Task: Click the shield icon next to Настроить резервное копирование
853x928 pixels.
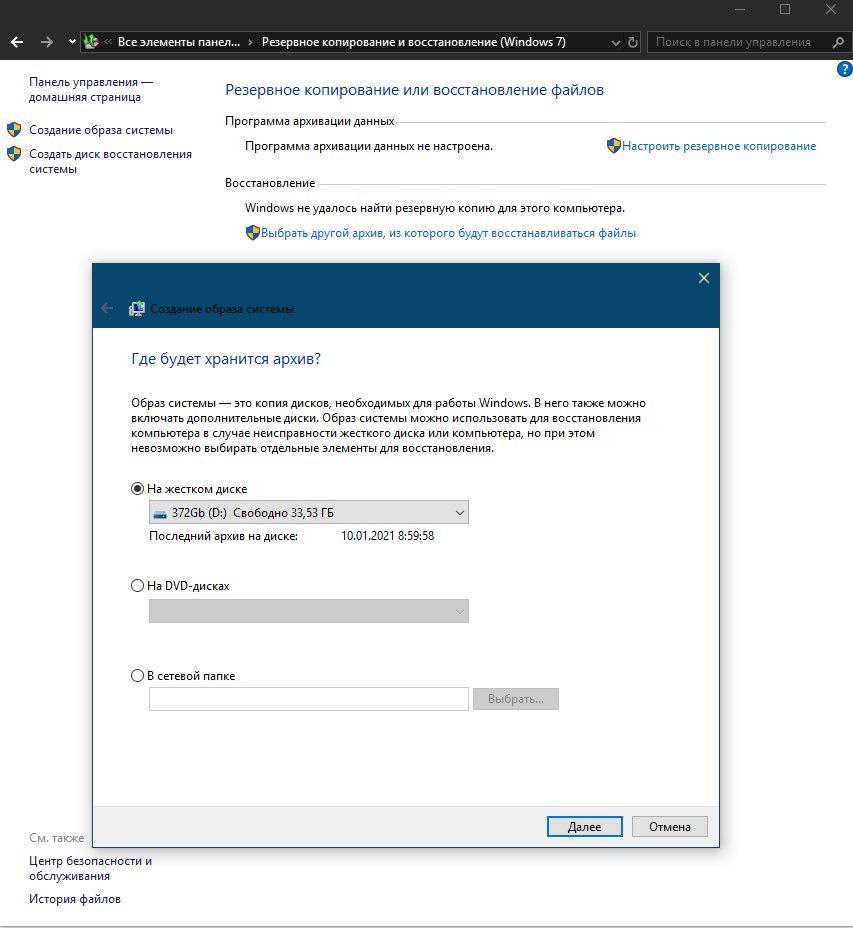Action: (613, 145)
